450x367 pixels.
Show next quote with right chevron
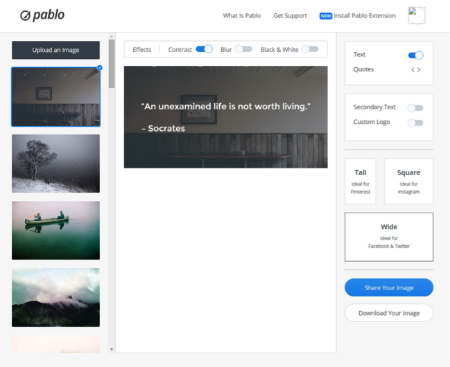[419, 70]
